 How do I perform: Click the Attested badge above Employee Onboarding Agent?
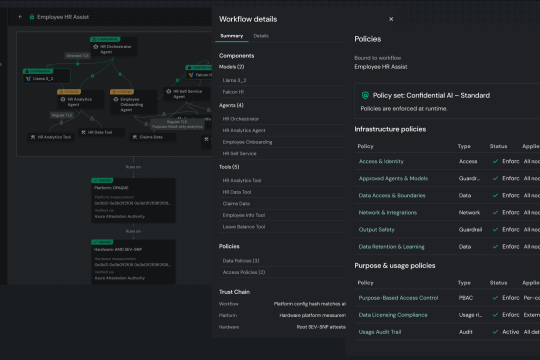coord(122,92)
